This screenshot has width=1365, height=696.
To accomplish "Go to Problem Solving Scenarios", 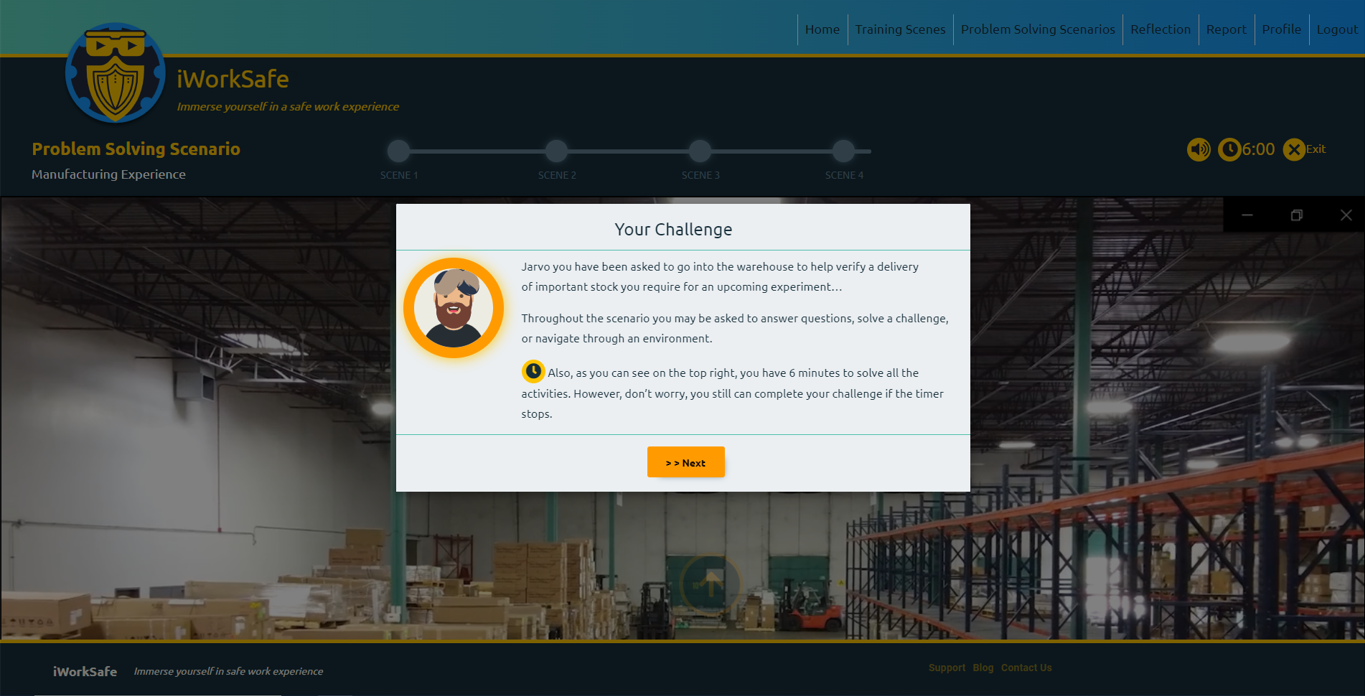I will 1037,29.
